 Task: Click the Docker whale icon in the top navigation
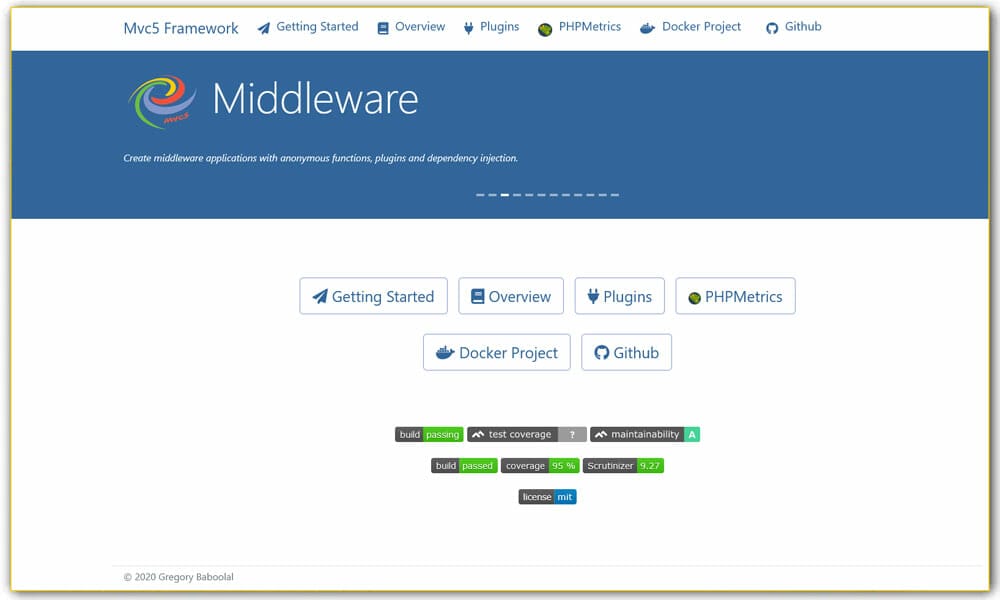coord(649,27)
